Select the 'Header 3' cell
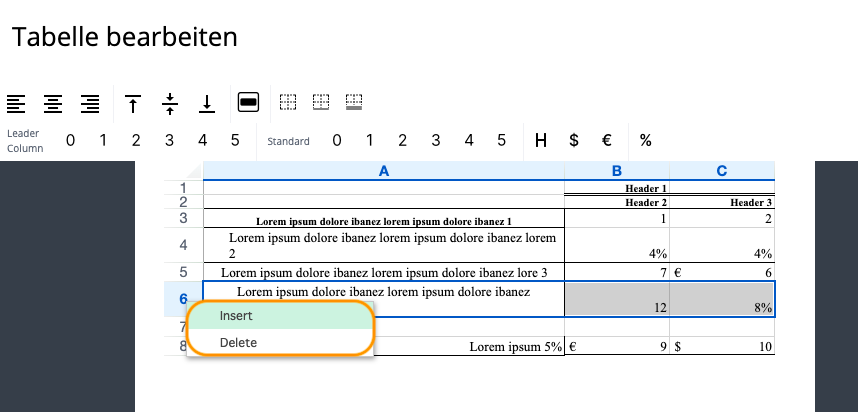This screenshot has height=412, width=858. tap(722, 202)
